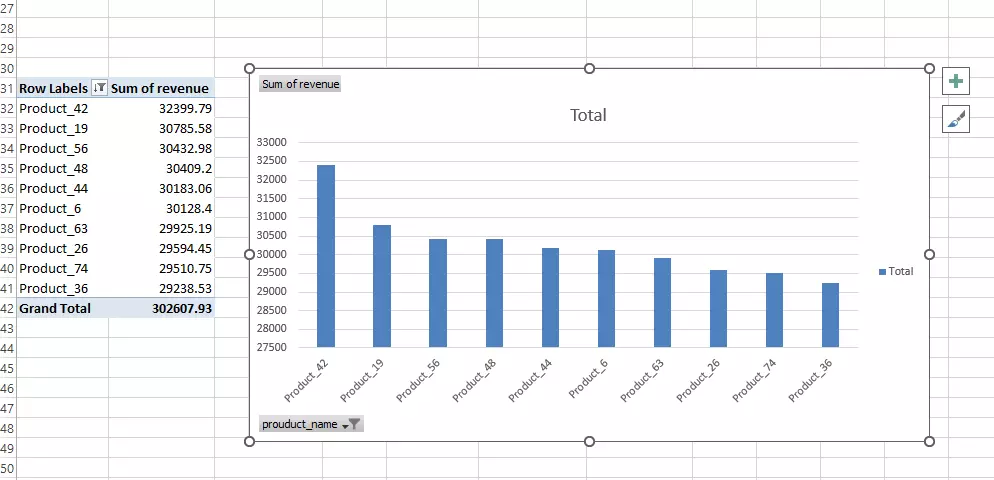This screenshot has height=480, width=994.
Task: Select the value 30128.4 cell
Action: pos(162,209)
